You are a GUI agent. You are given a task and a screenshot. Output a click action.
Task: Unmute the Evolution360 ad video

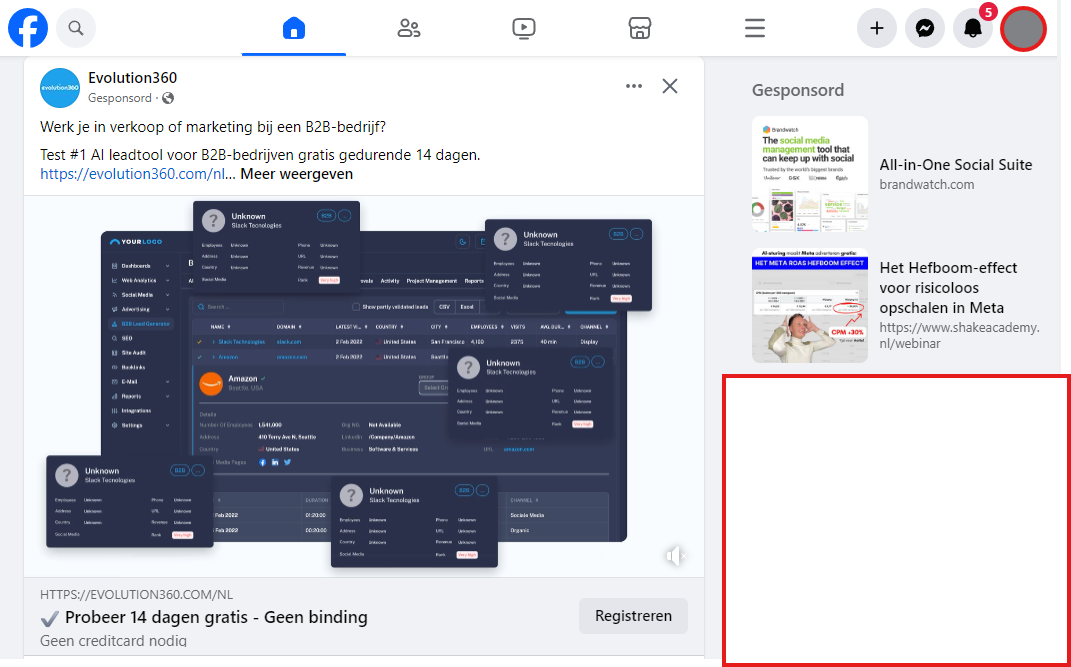coord(676,556)
